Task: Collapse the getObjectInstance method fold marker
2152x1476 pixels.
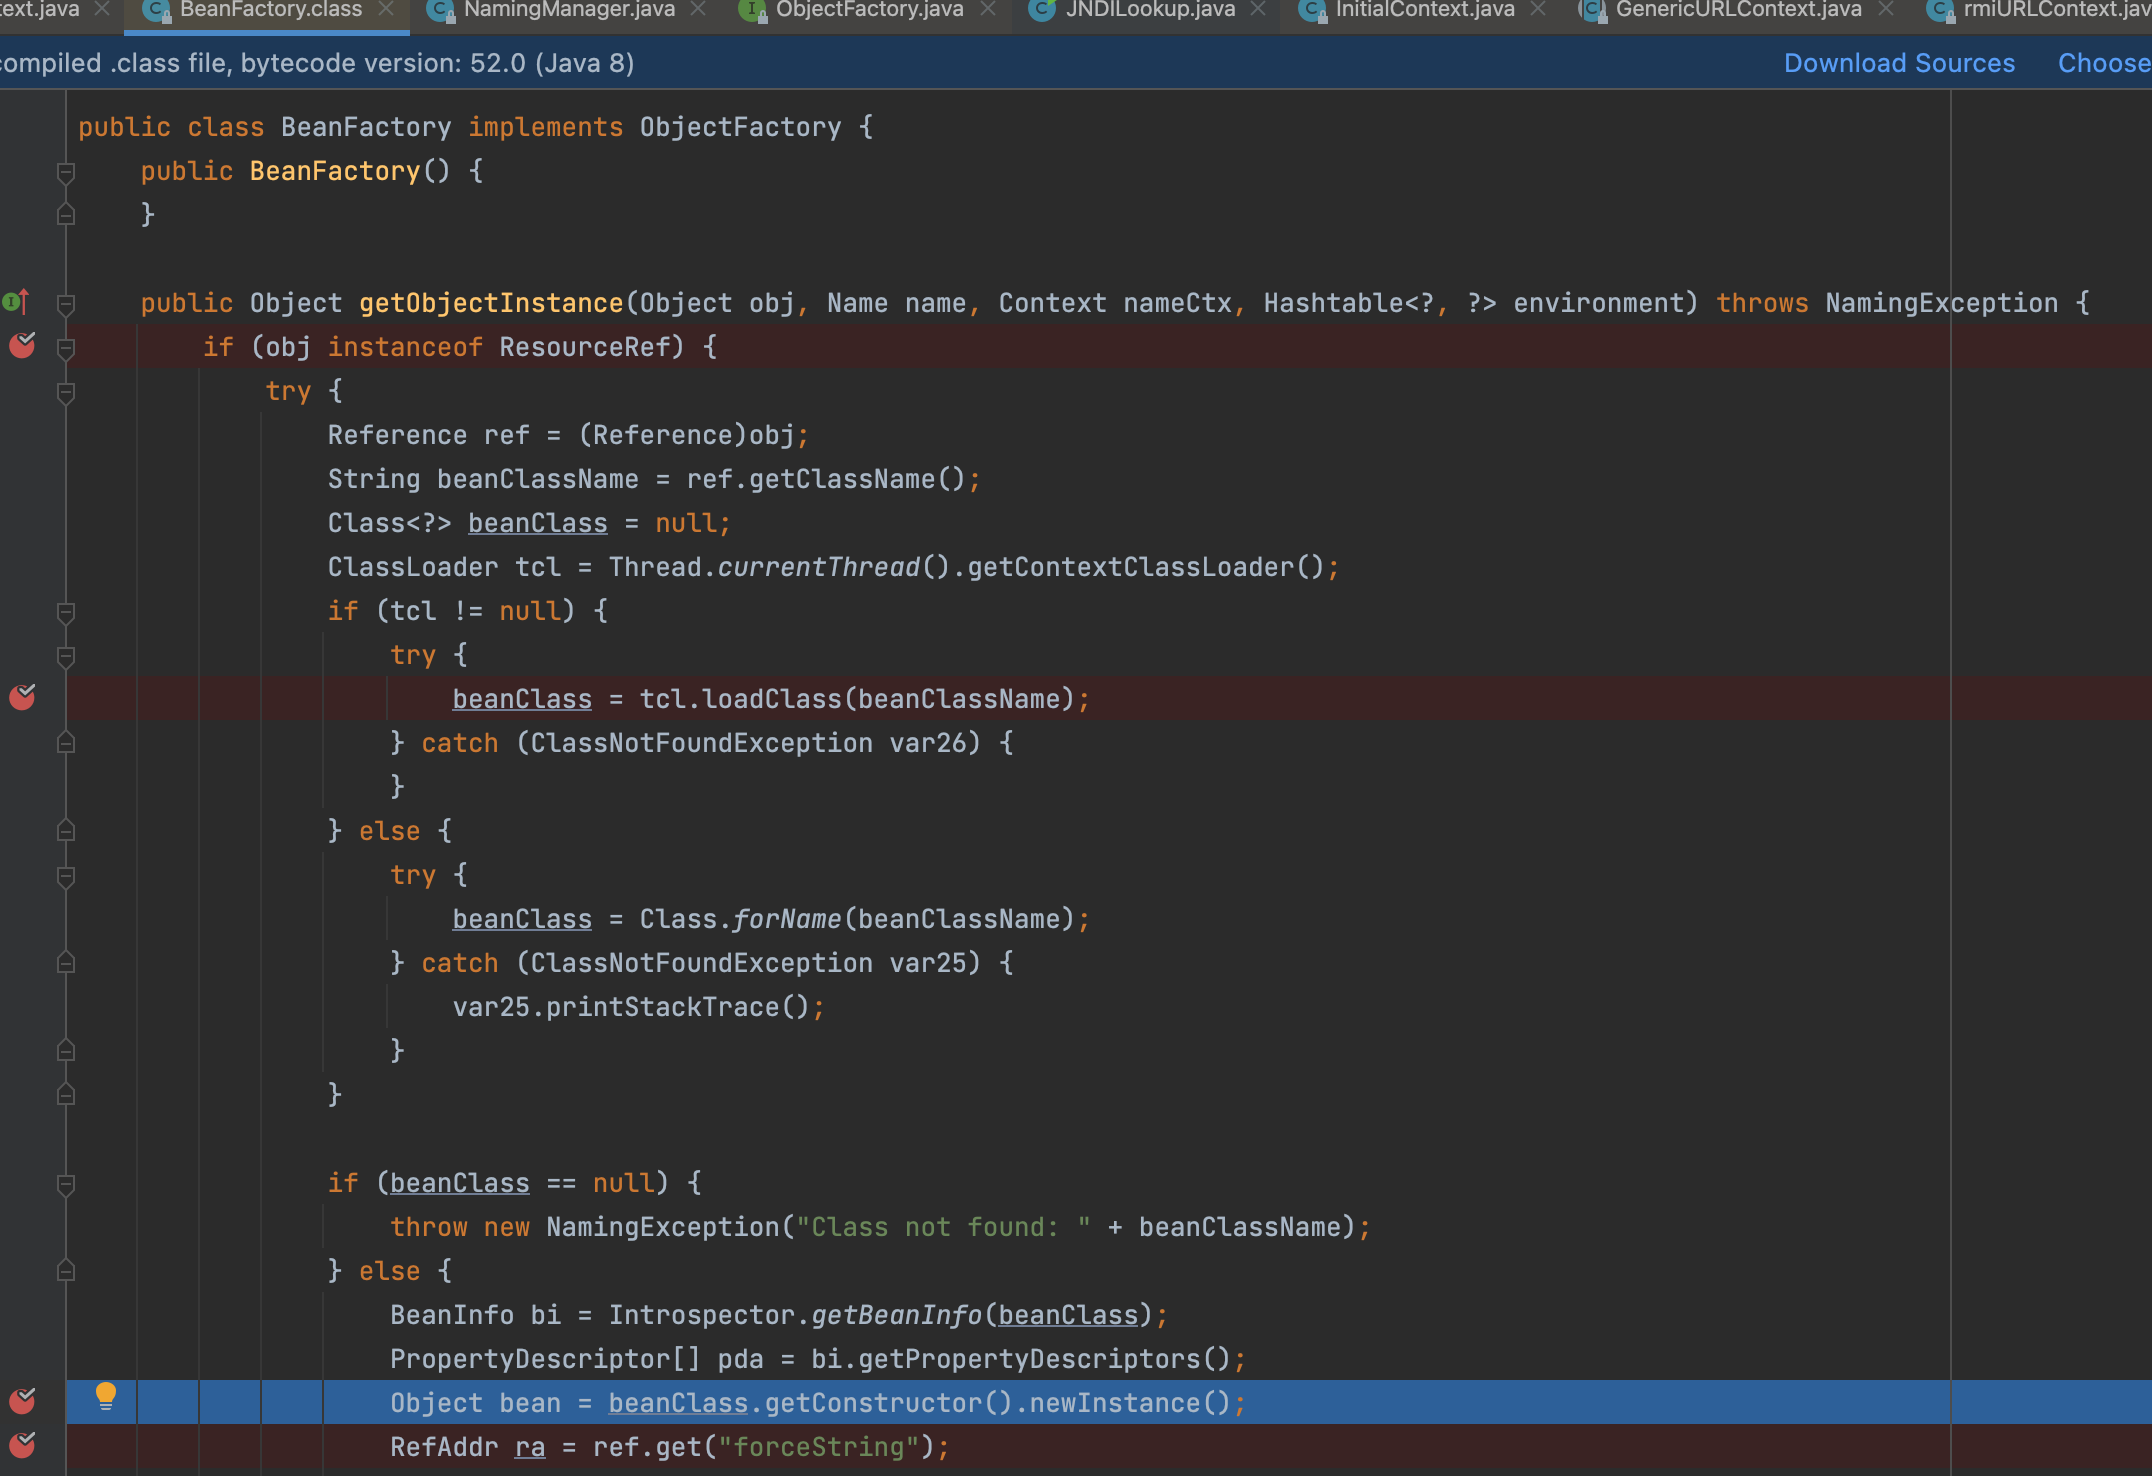Action: pyautogui.click(x=66, y=304)
